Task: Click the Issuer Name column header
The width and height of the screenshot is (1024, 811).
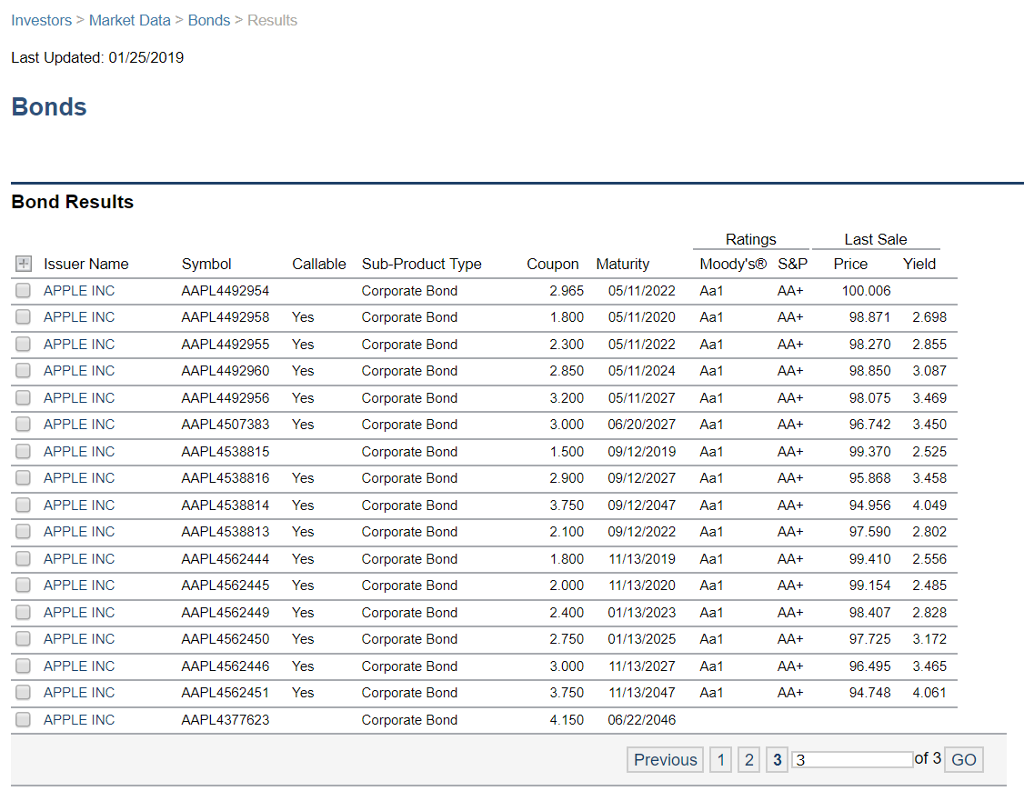Action: point(86,264)
